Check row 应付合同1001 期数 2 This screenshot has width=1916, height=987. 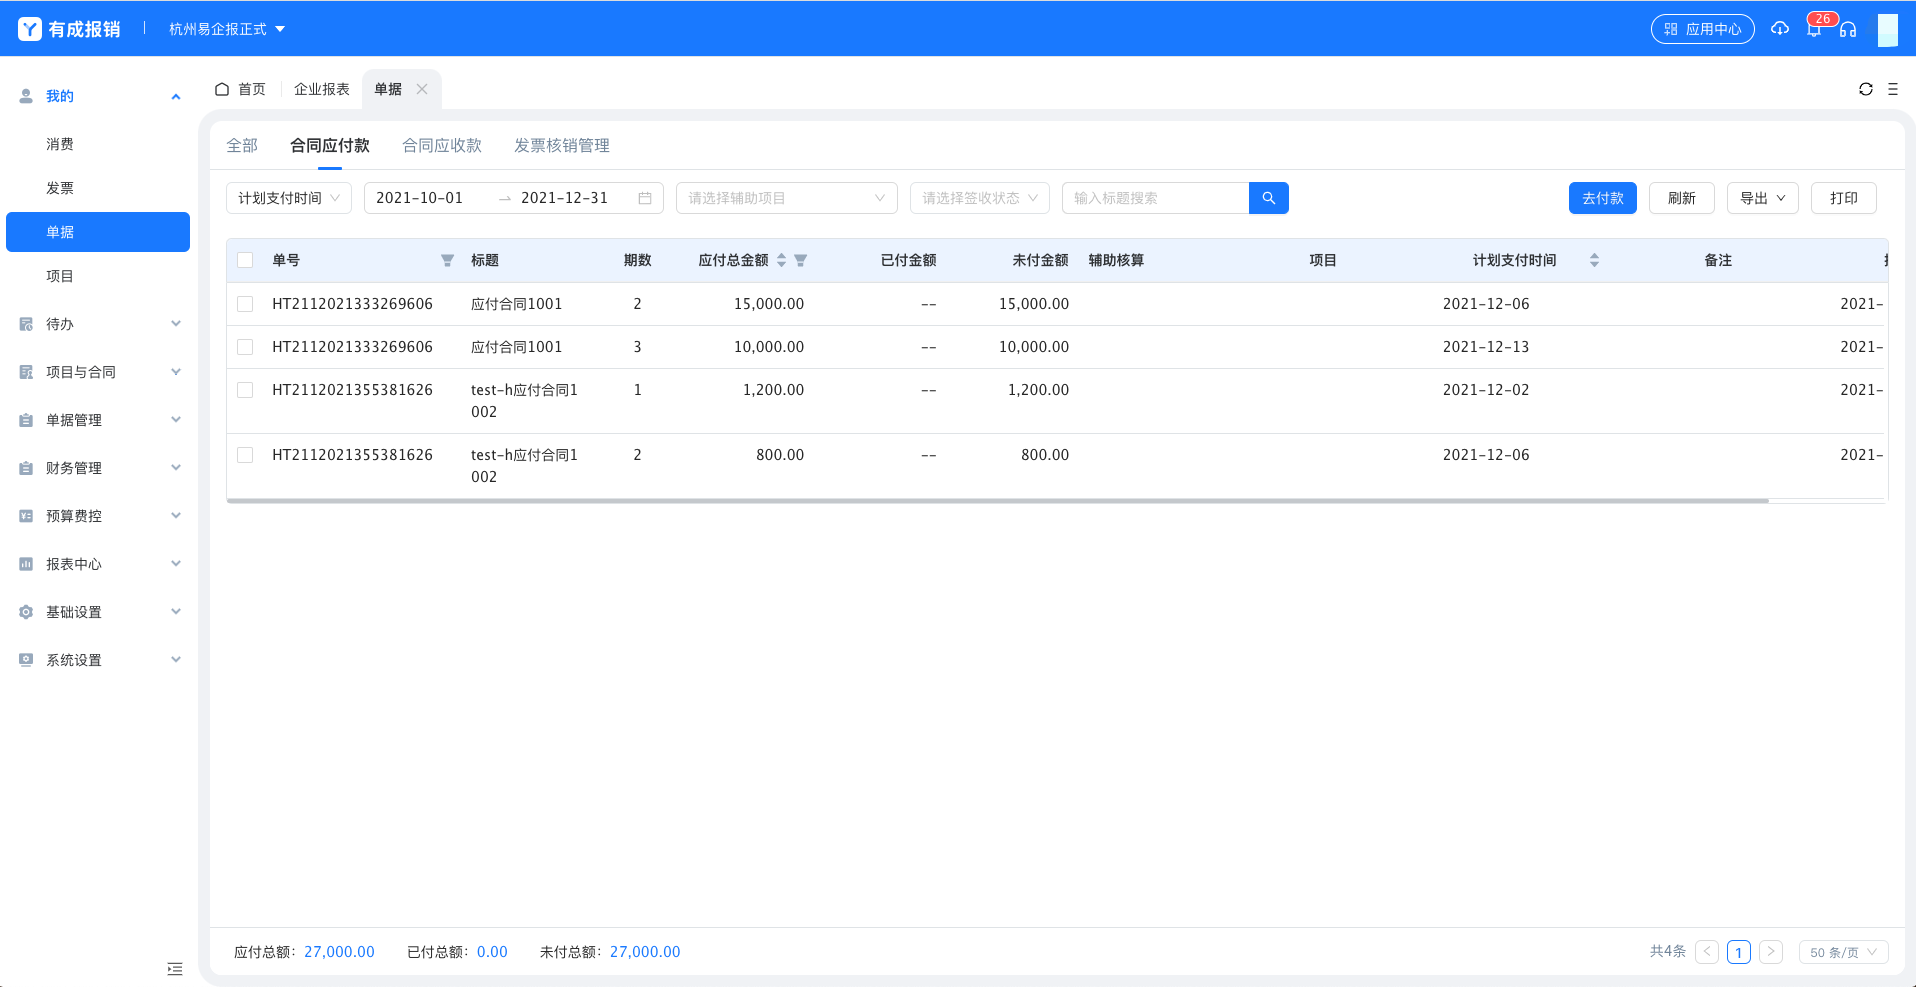click(245, 304)
